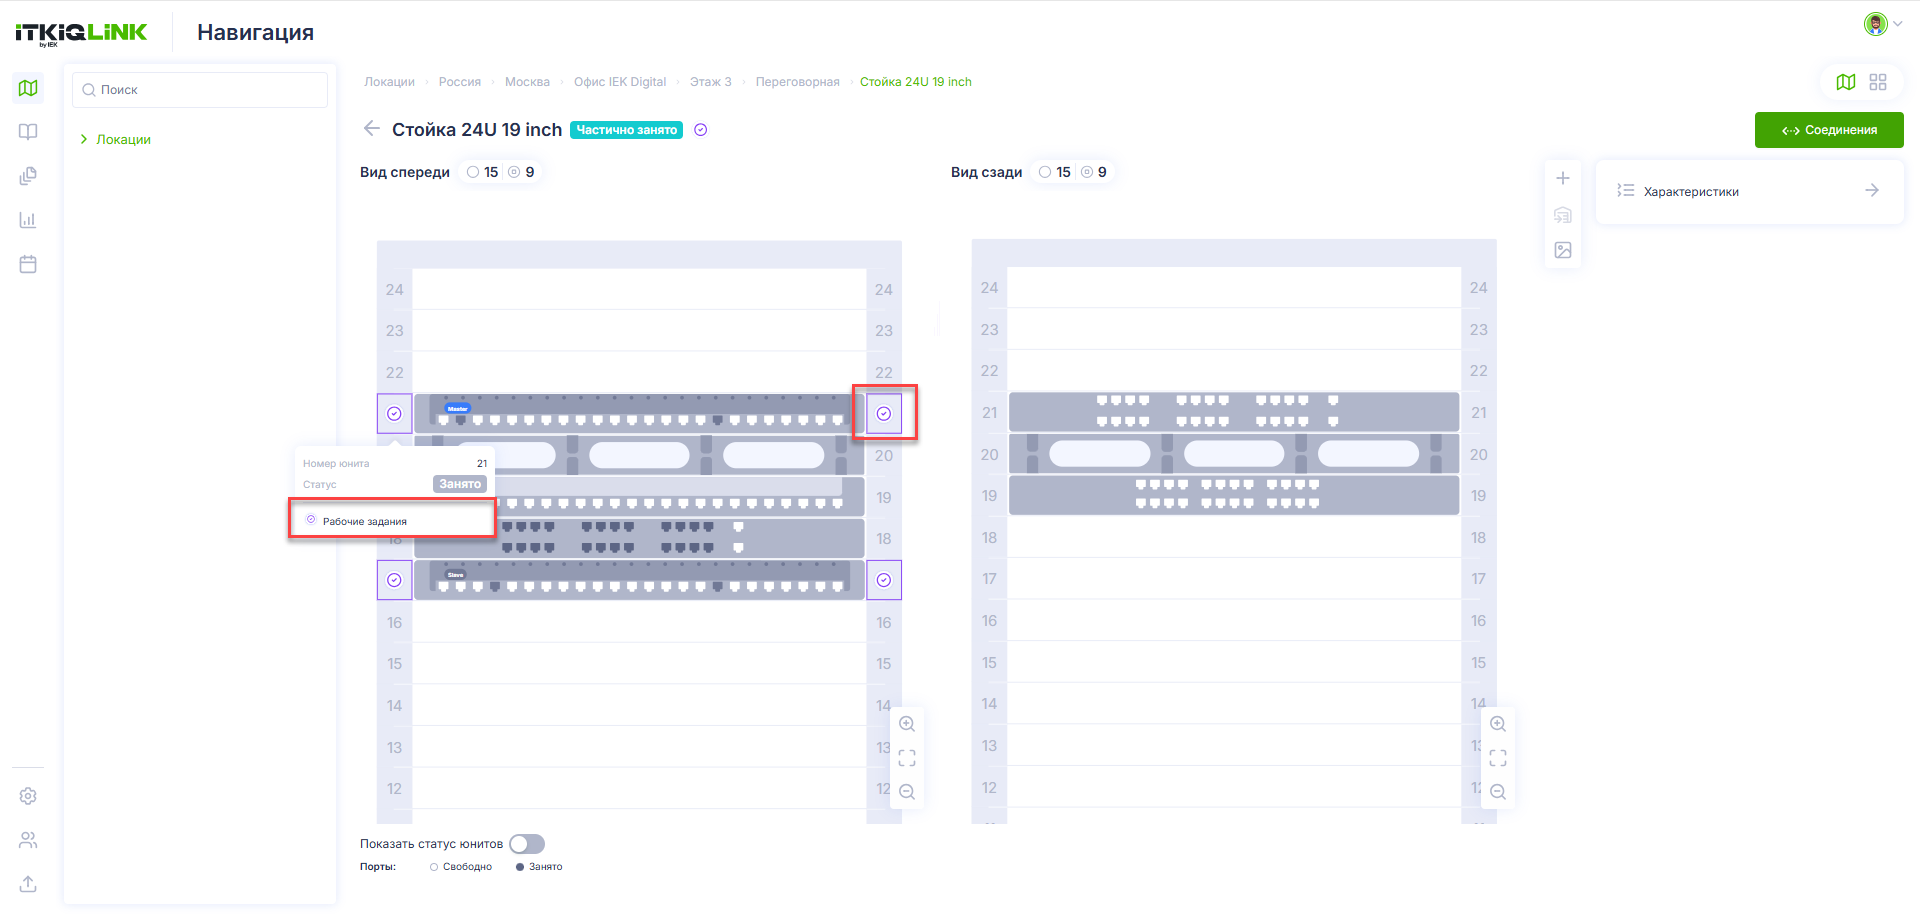Select Рабочие задания in the popup
This screenshot has height=920, width=1920.
[x=392, y=520]
